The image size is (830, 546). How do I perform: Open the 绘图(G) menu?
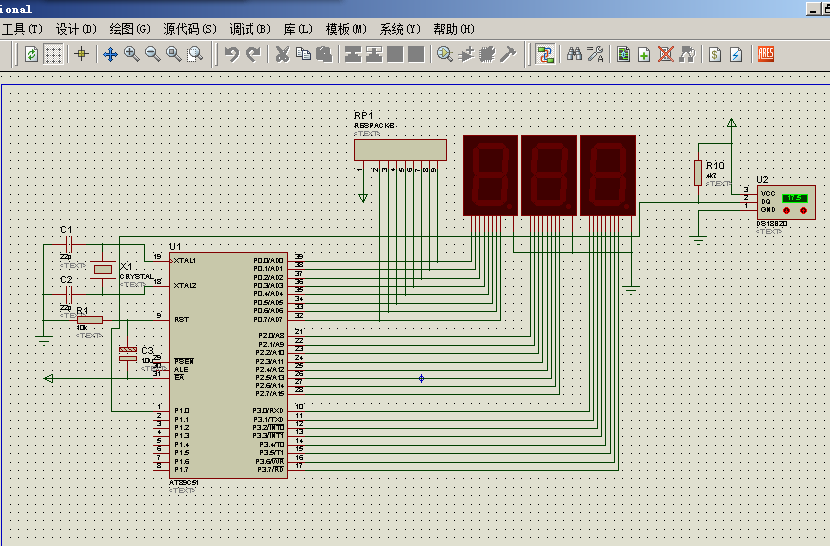pyautogui.click(x=130, y=29)
